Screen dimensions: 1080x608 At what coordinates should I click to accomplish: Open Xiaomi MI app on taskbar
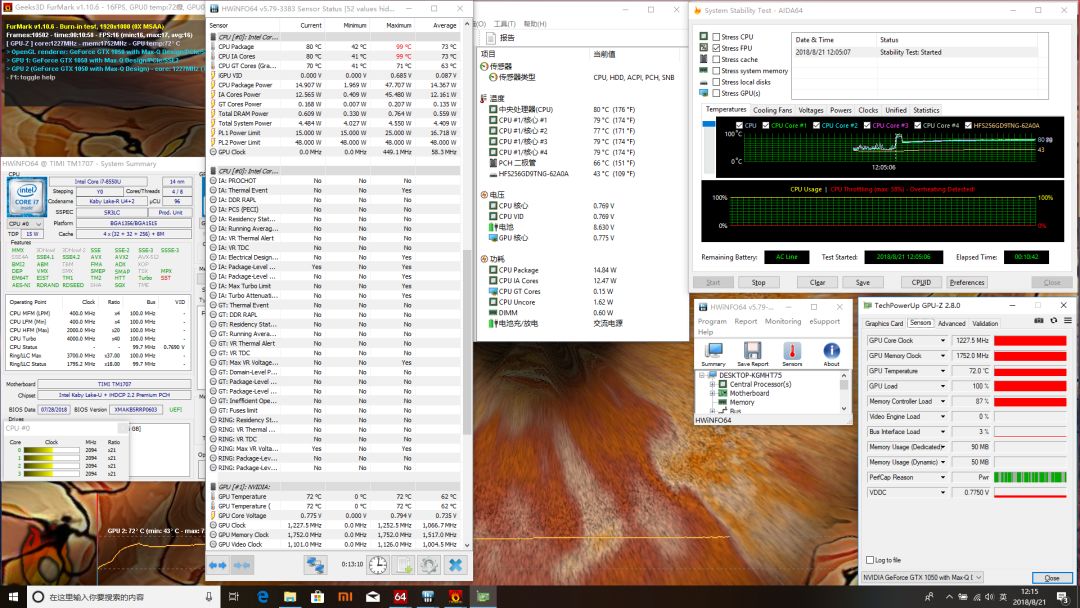(x=345, y=596)
